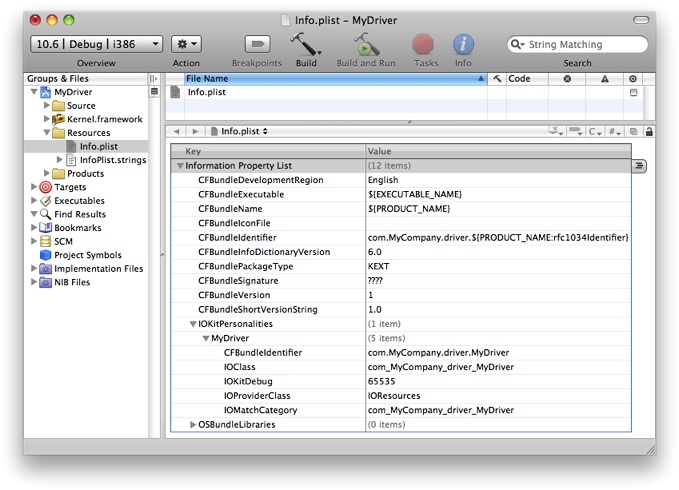Select the CFBundleIdentifier value cell
Image resolution: width=679 pixels, height=490 pixels.
(x=497, y=237)
